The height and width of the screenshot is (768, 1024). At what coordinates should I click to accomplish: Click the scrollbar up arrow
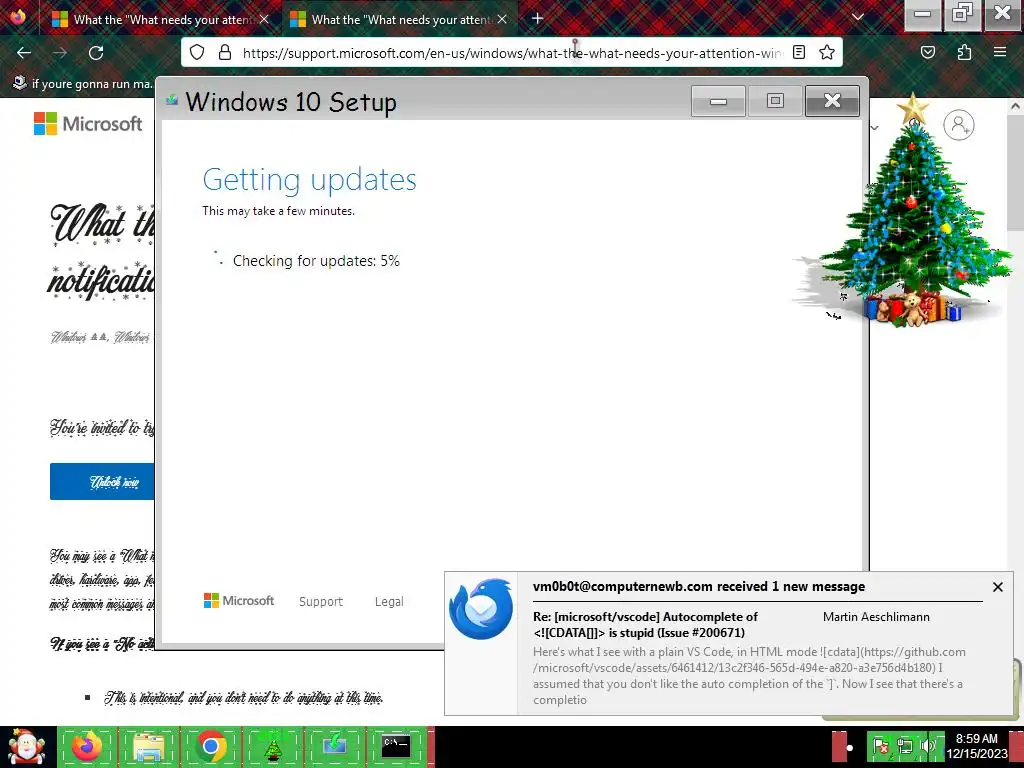[1016, 106]
